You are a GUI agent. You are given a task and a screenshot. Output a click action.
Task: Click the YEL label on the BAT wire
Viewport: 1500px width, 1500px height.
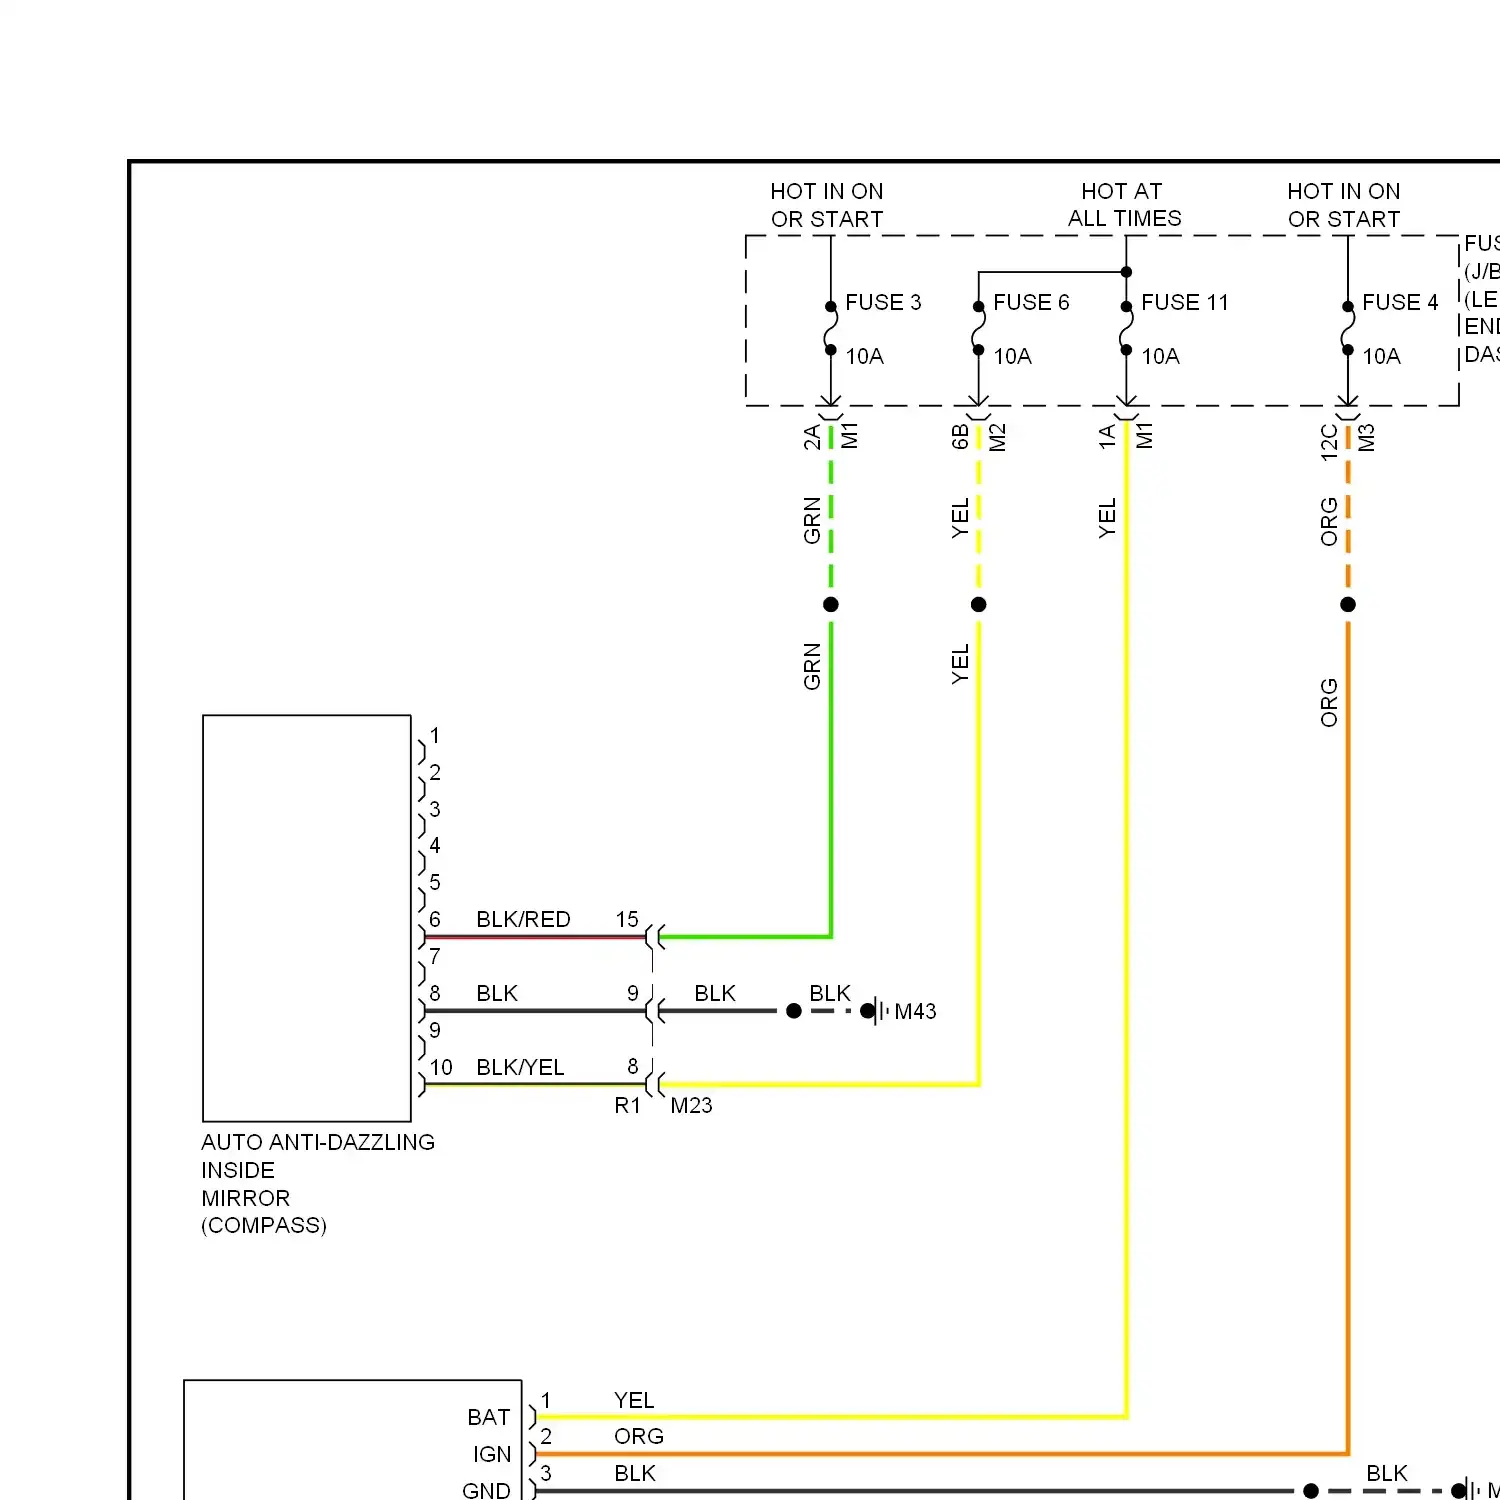point(634,1400)
